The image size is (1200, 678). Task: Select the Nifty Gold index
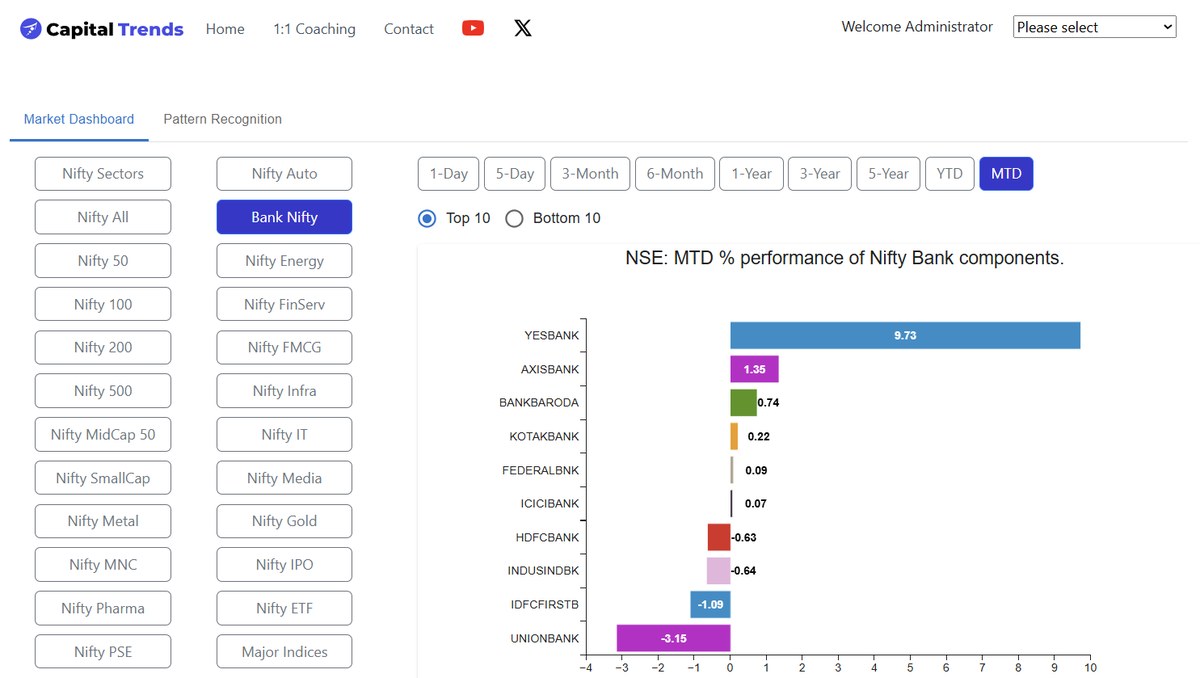pos(285,521)
